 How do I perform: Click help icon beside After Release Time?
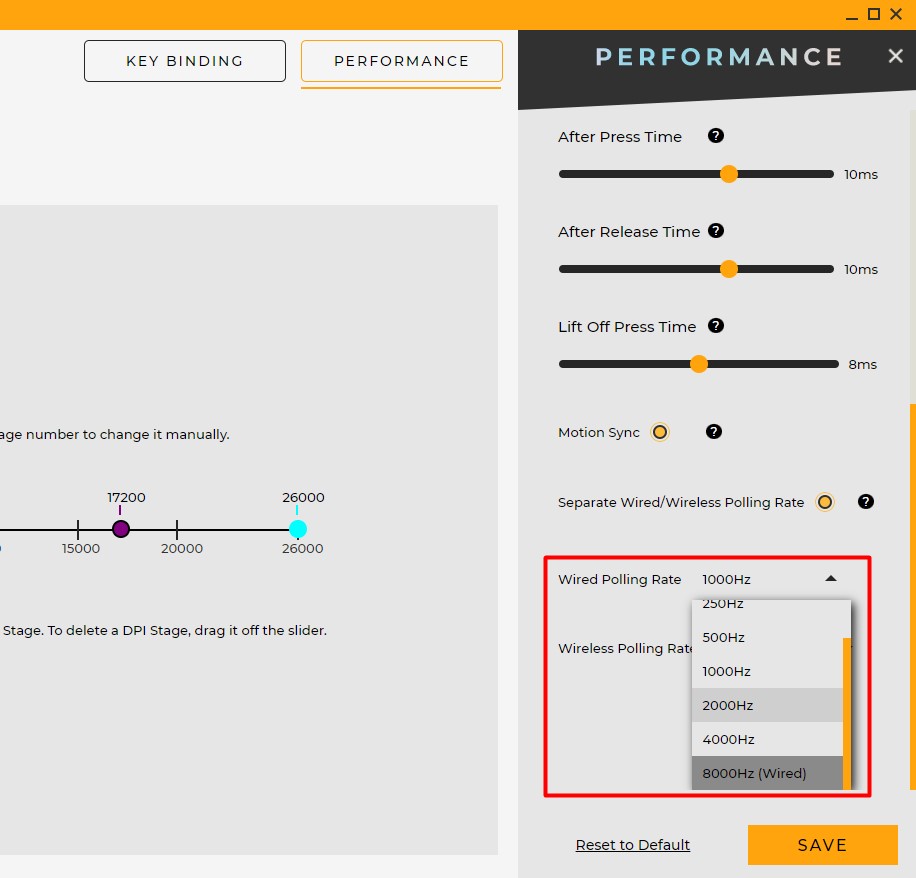715,231
